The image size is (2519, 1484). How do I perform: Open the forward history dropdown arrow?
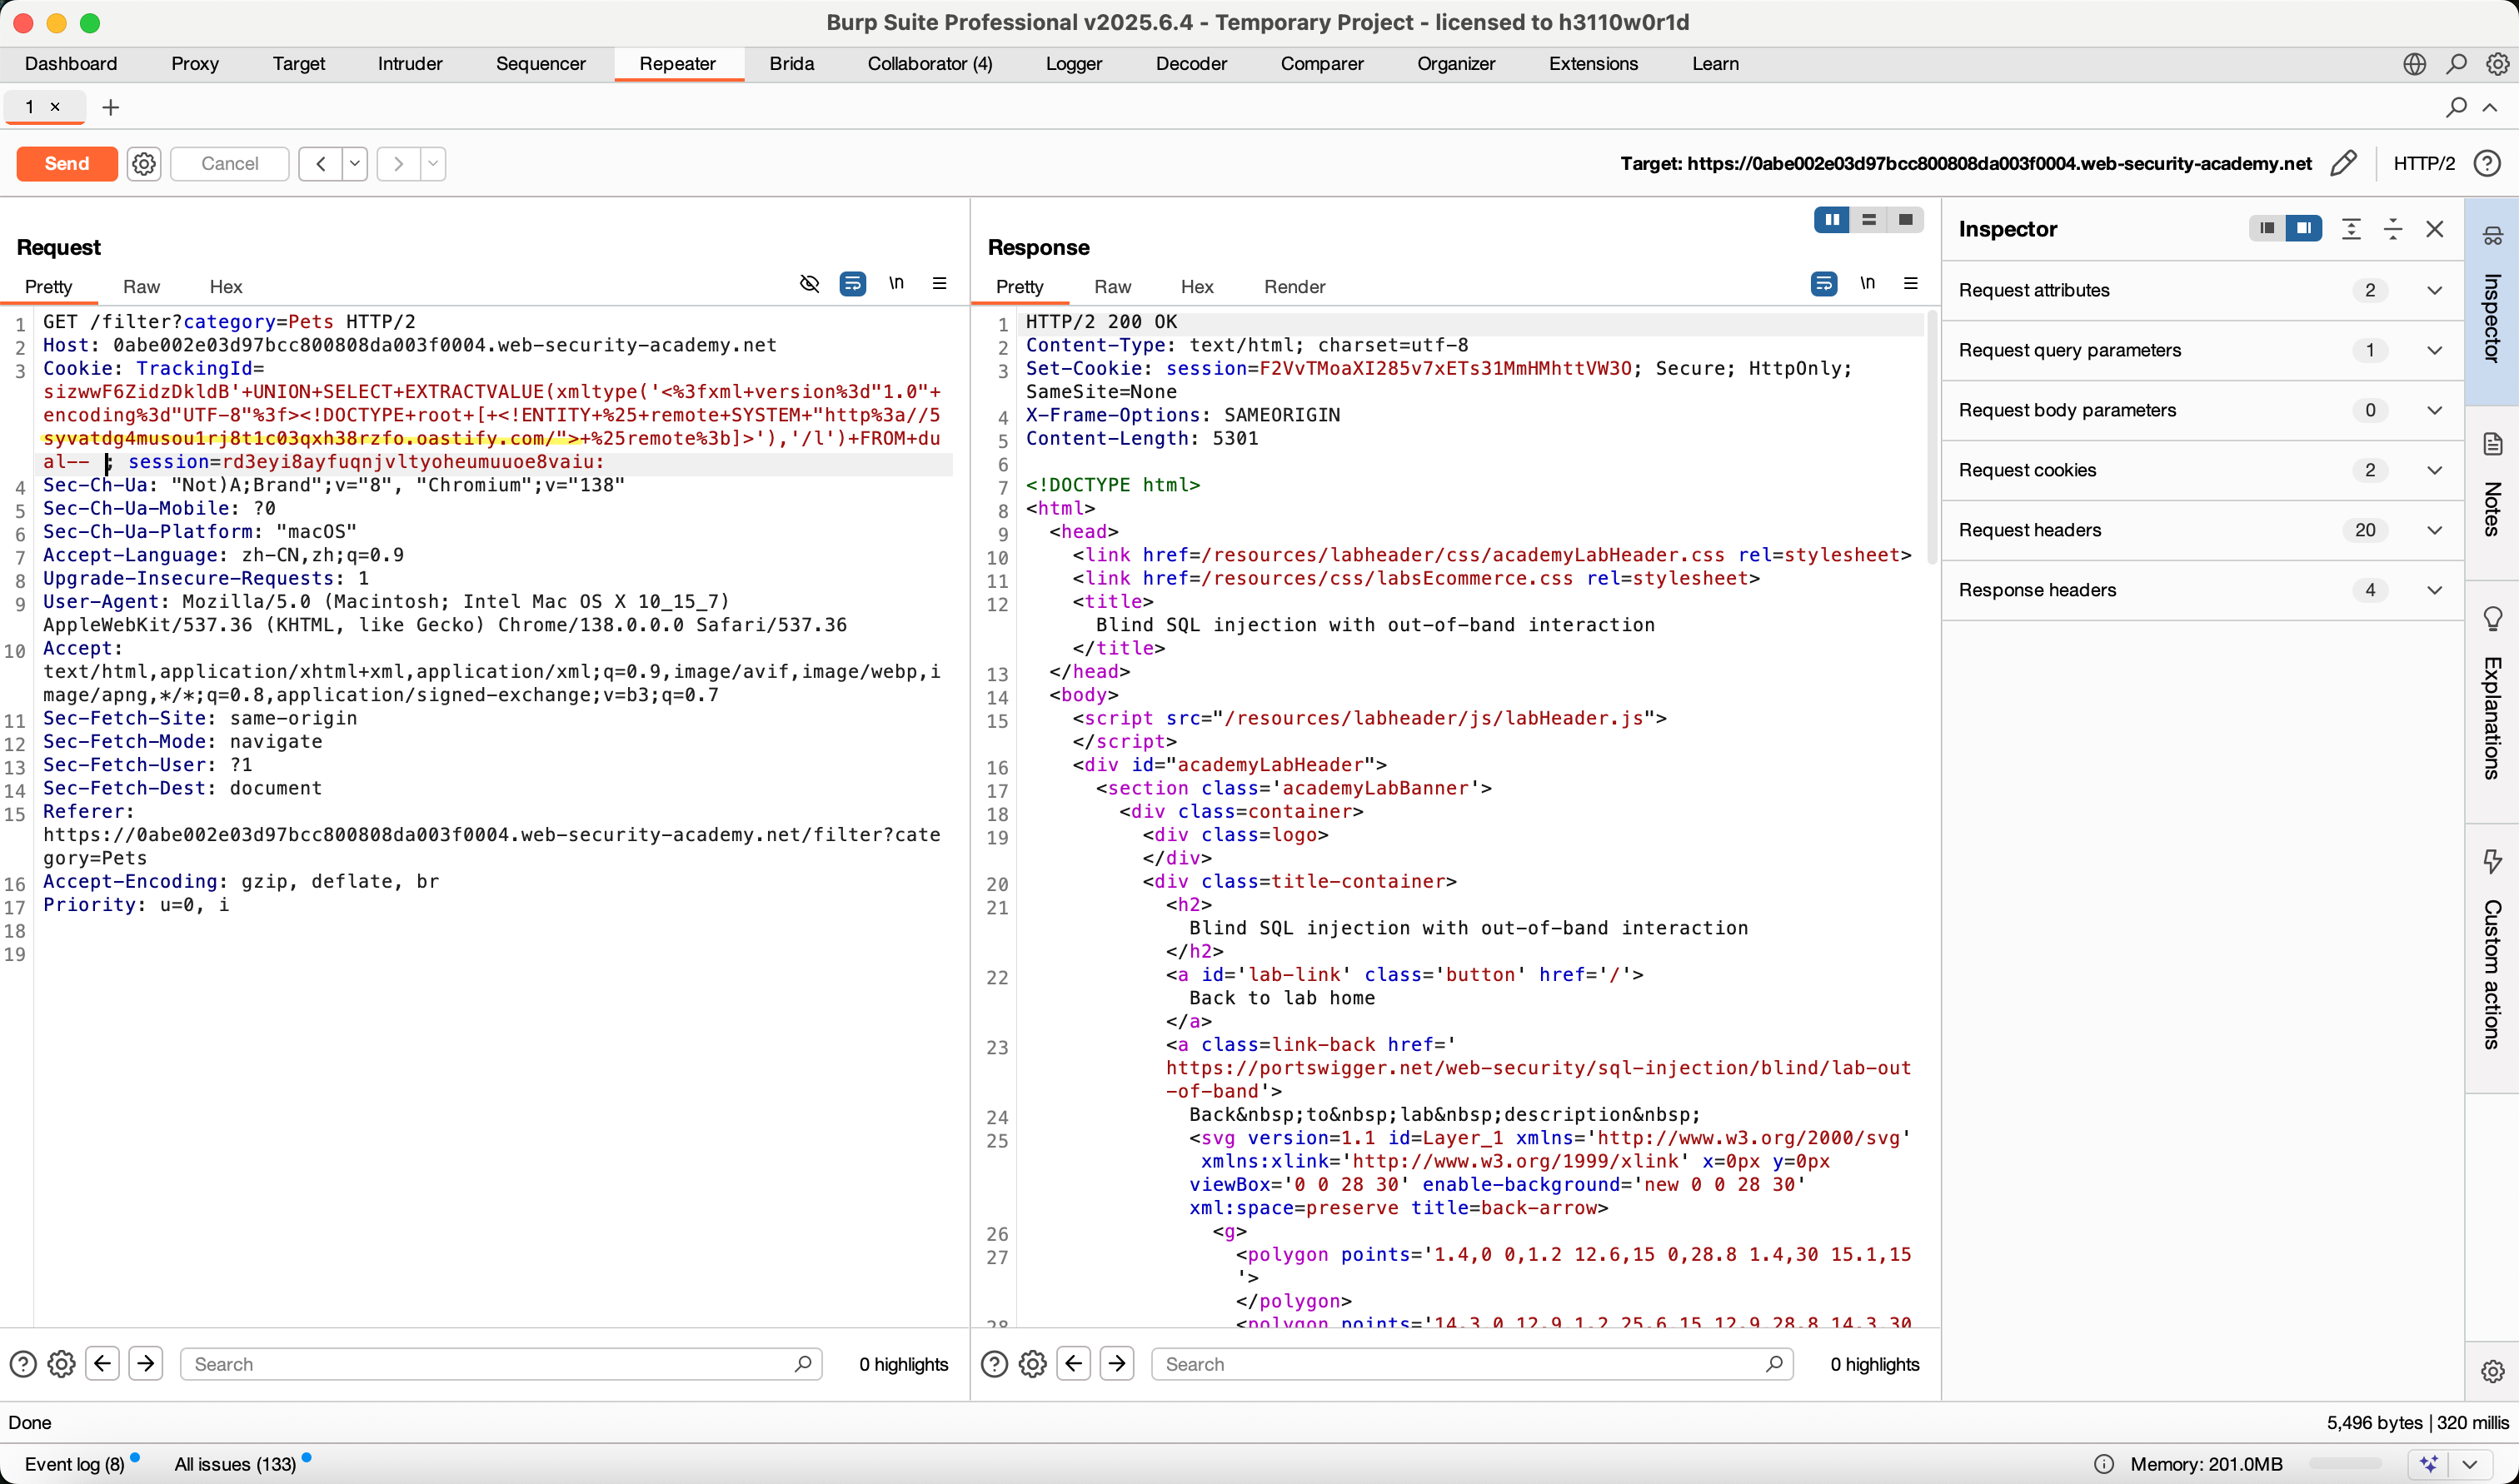(433, 163)
